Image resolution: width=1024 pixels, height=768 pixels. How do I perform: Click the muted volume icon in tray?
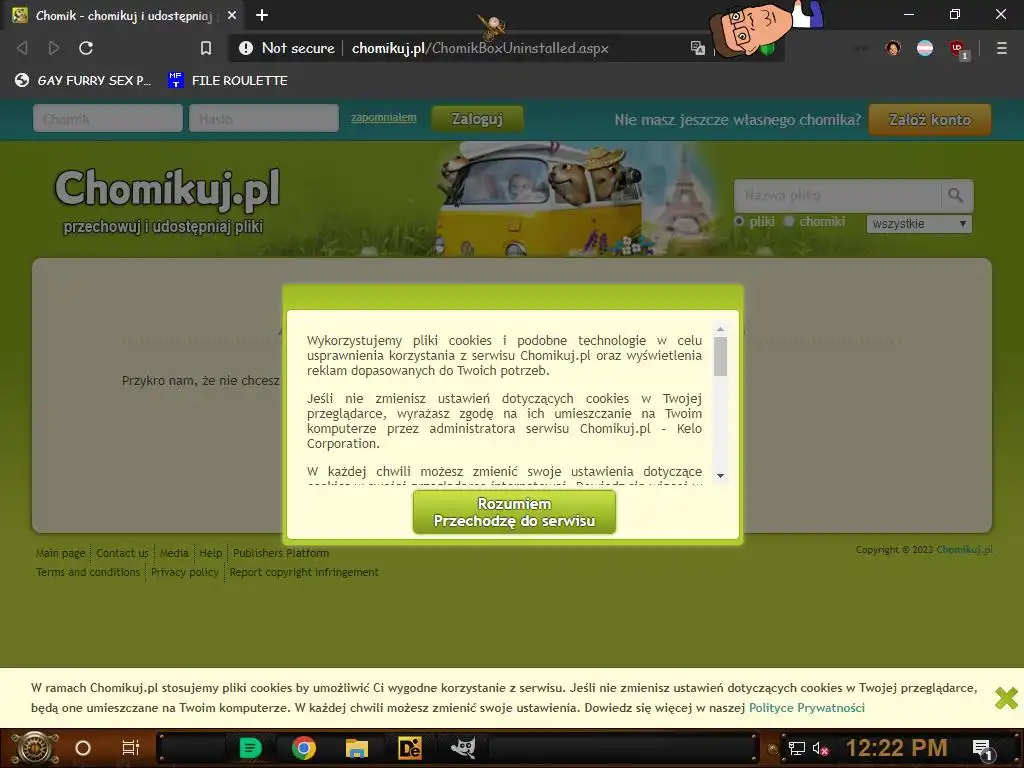click(820, 748)
